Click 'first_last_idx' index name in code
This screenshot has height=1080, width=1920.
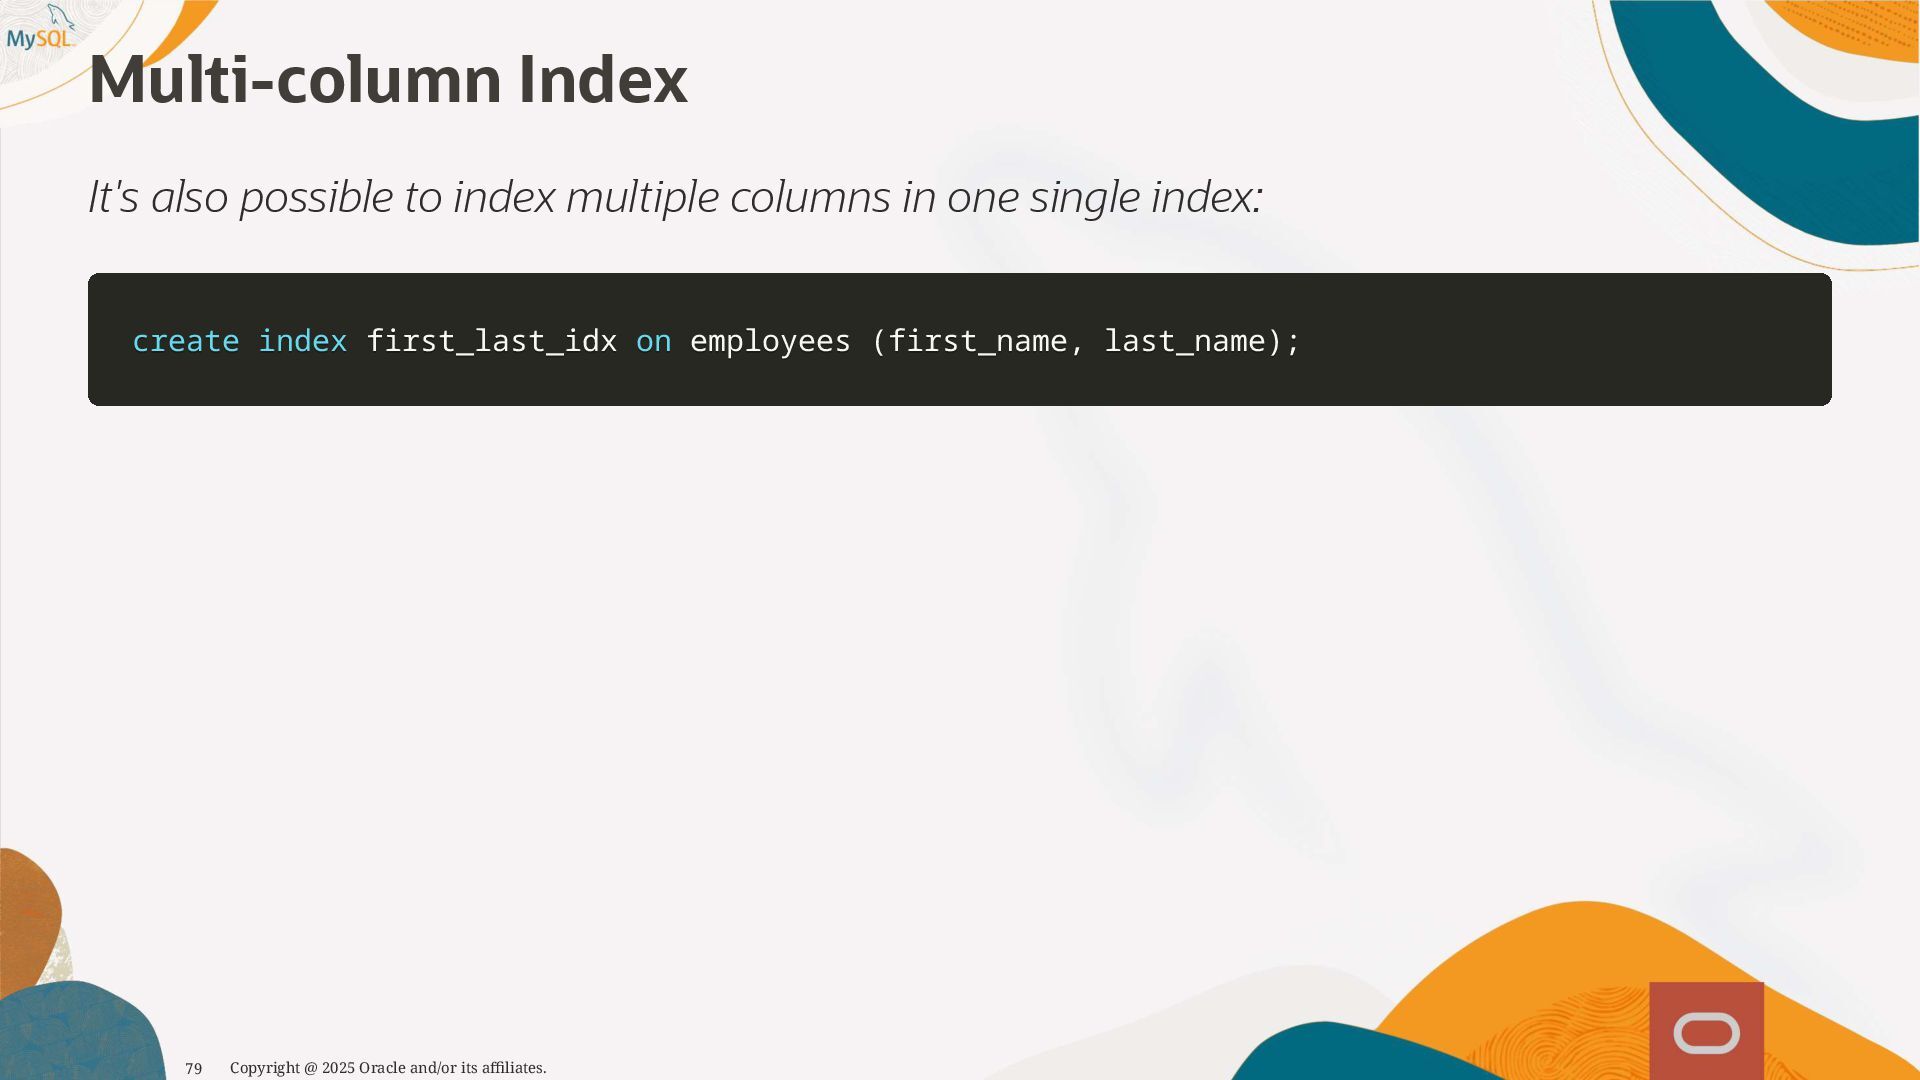coord(491,341)
